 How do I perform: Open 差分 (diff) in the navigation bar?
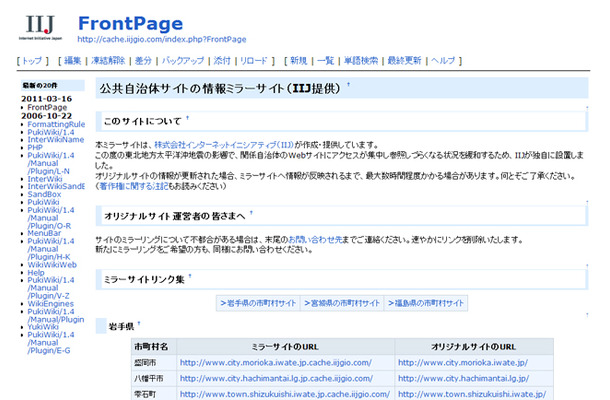pyautogui.click(x=143, y=61)
